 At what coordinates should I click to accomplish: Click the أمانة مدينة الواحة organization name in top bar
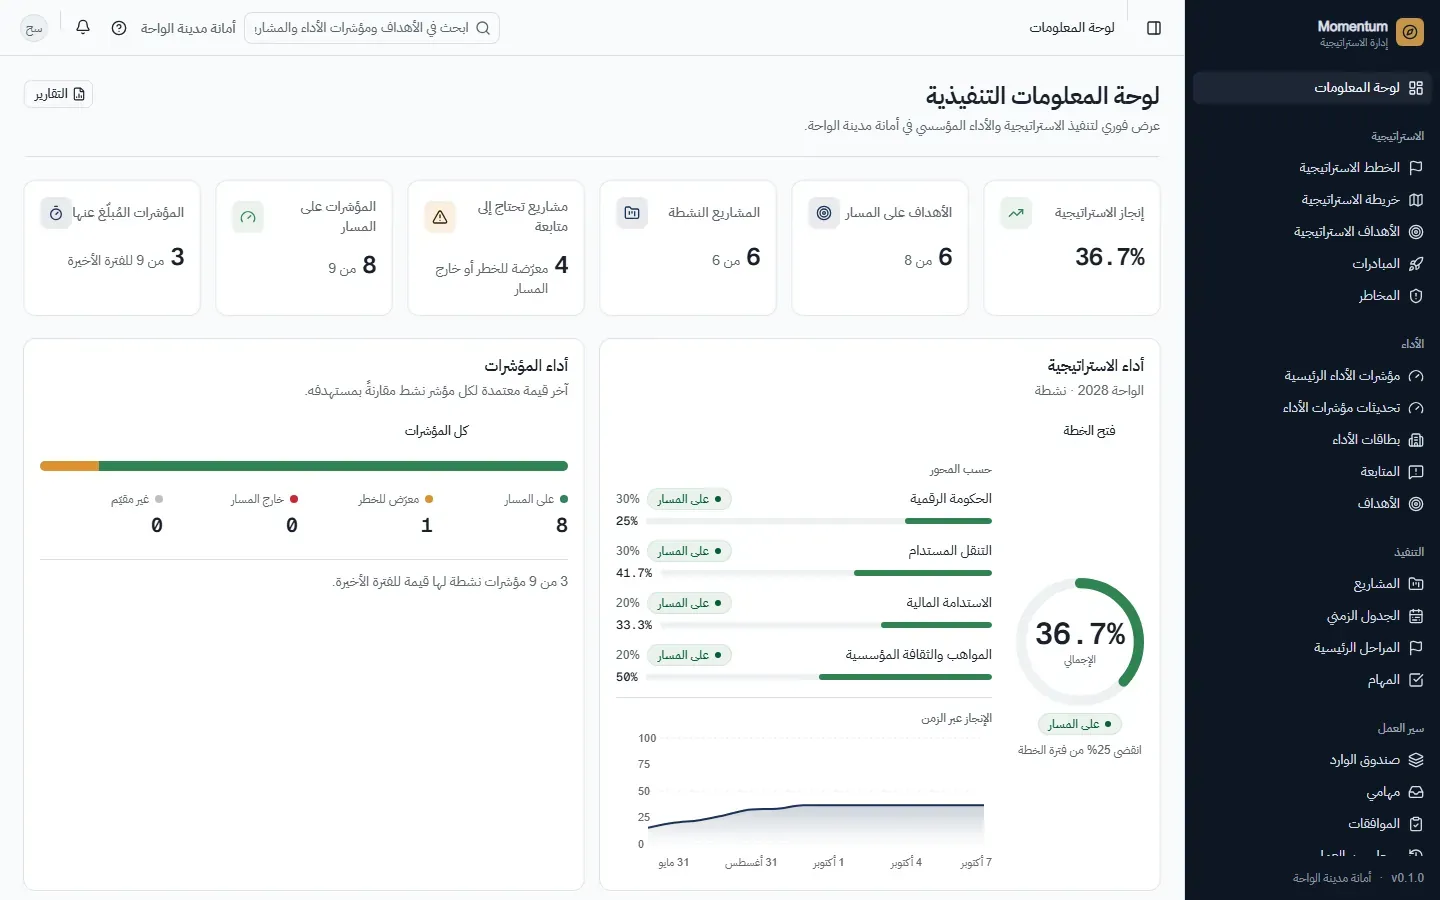click(x=188, y=28)
